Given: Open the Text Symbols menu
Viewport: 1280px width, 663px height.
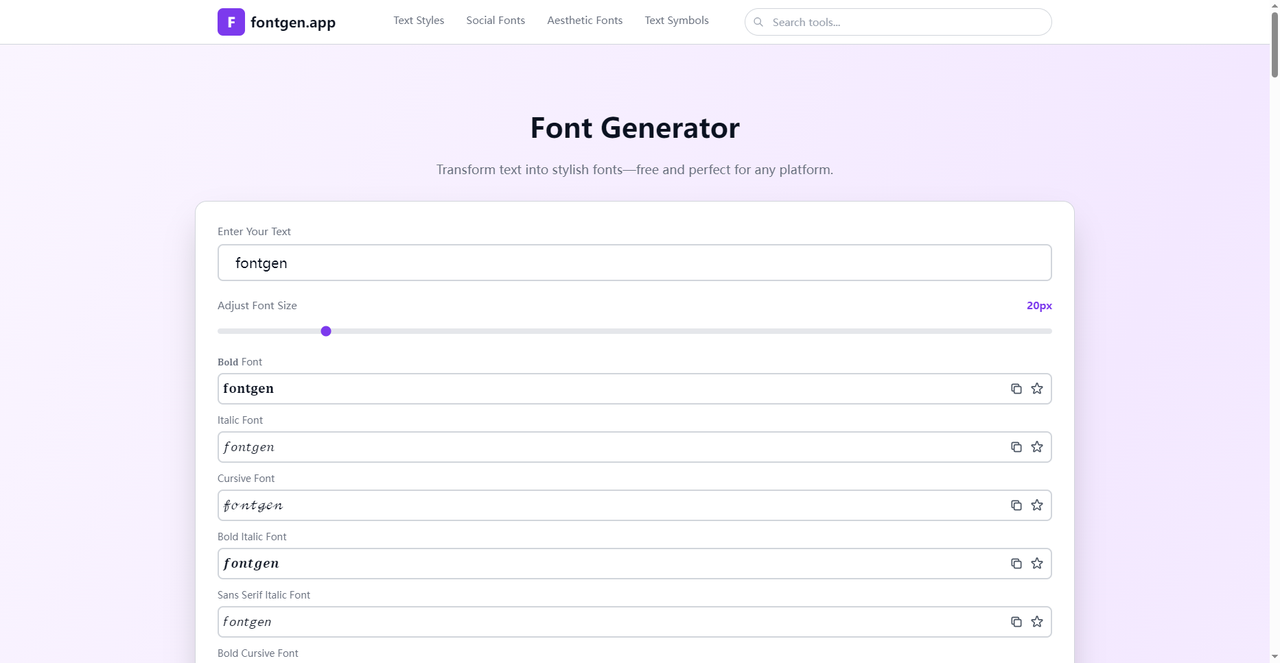Looking at the screenshot, I should click(x=676, y=21).
